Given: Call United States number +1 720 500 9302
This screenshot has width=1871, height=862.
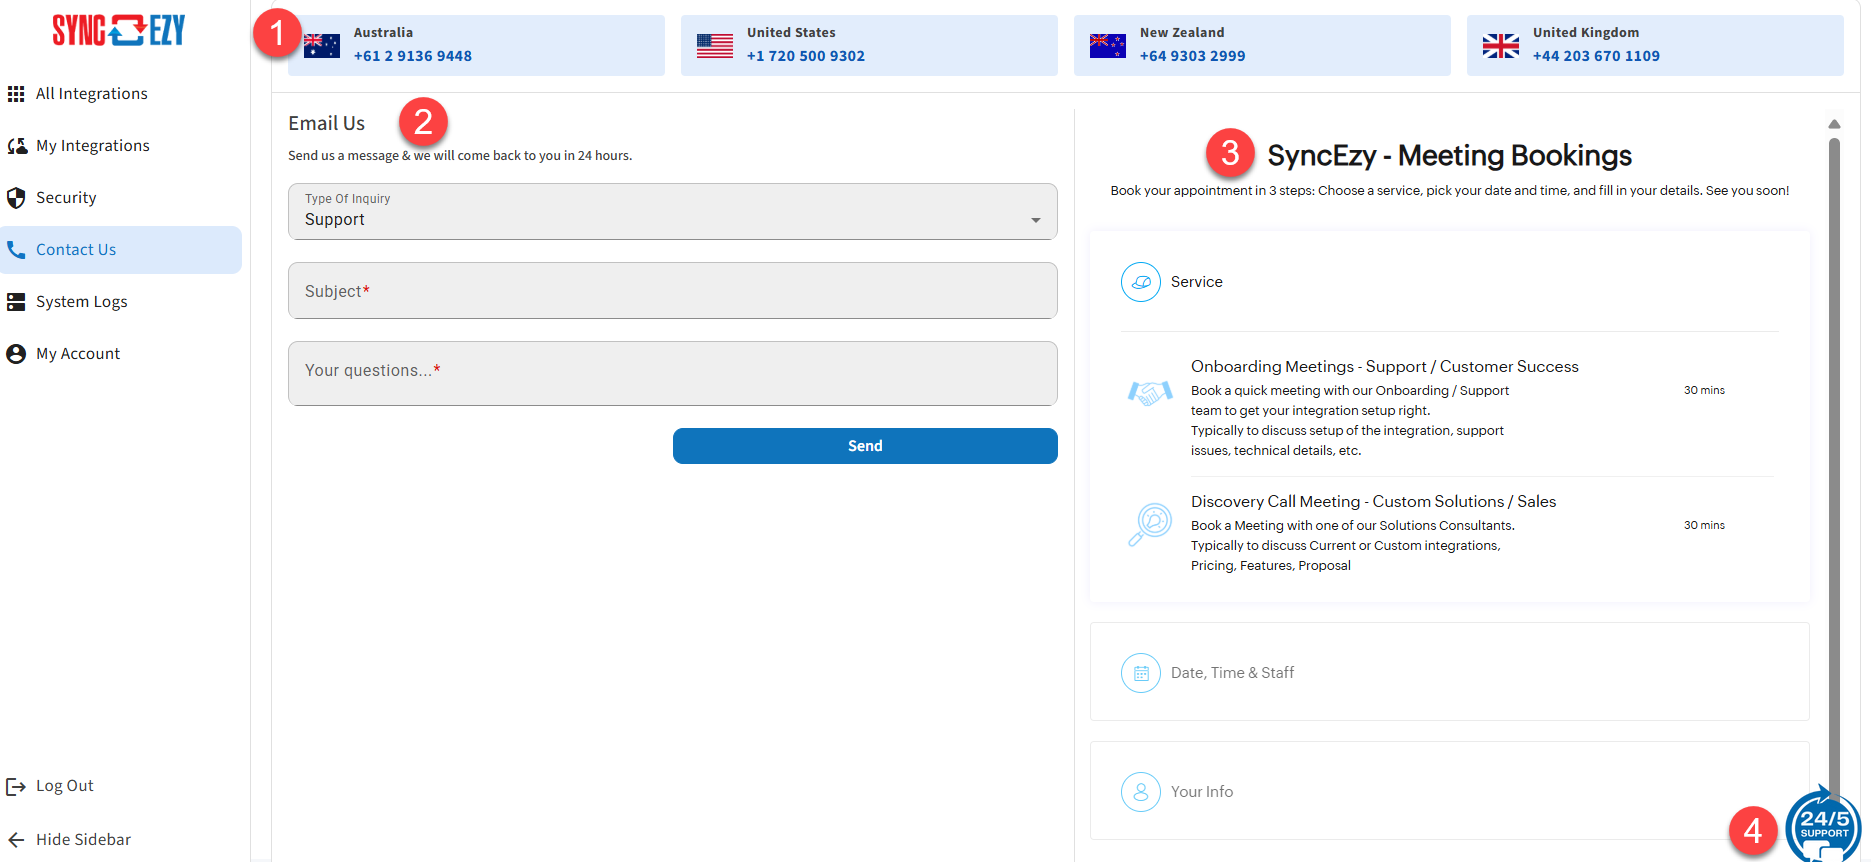Looking at the screenshot, I should tap(806, 57).
